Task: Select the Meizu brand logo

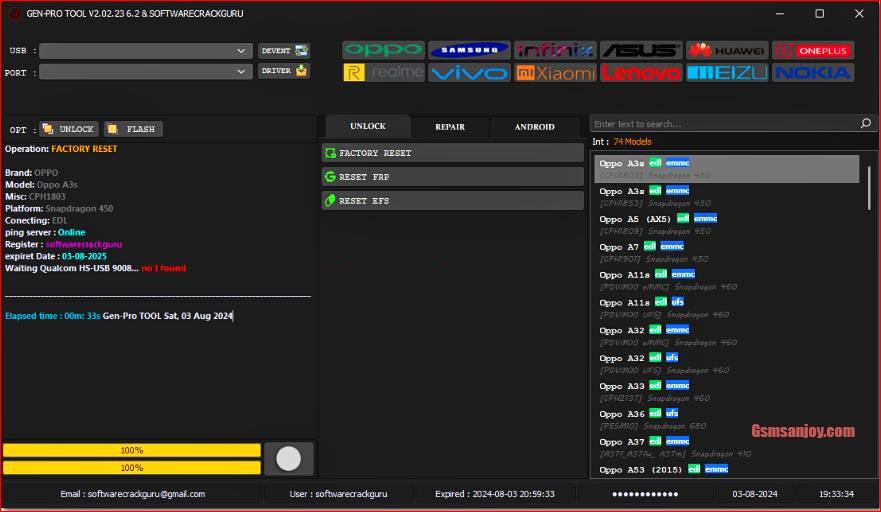Action: click(x=727, y=73)
